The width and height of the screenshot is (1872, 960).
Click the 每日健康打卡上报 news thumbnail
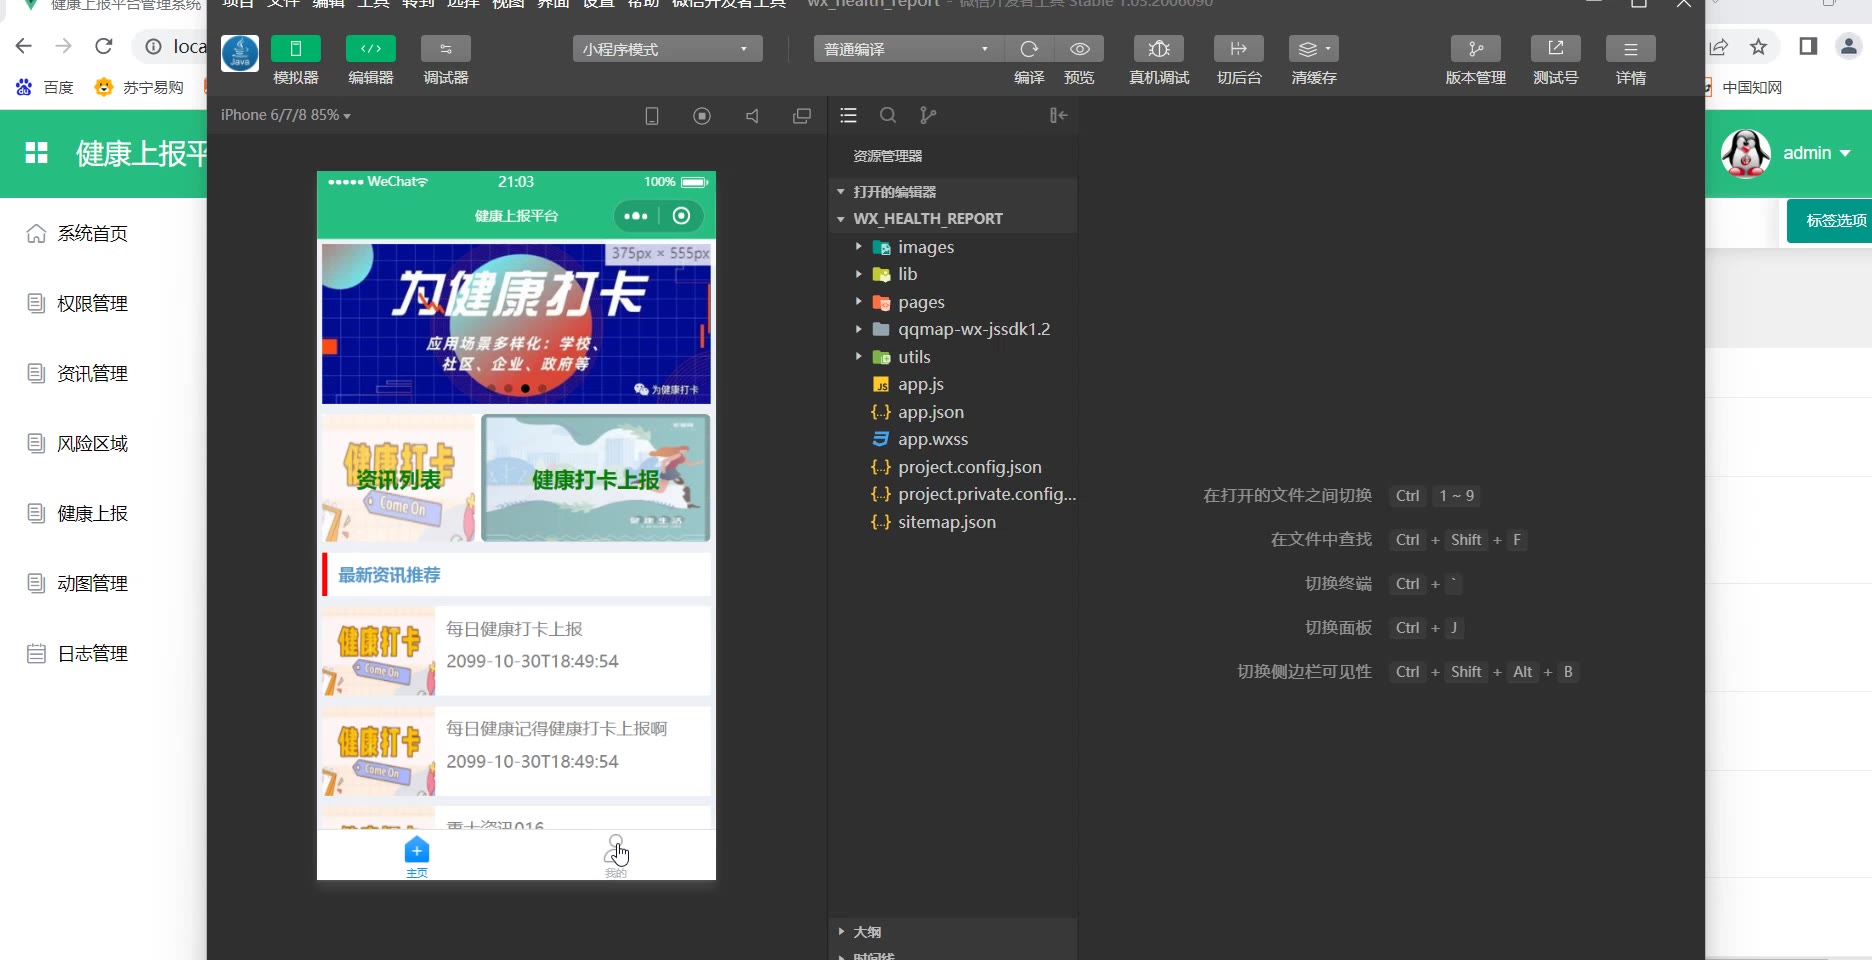coord(378,651)
